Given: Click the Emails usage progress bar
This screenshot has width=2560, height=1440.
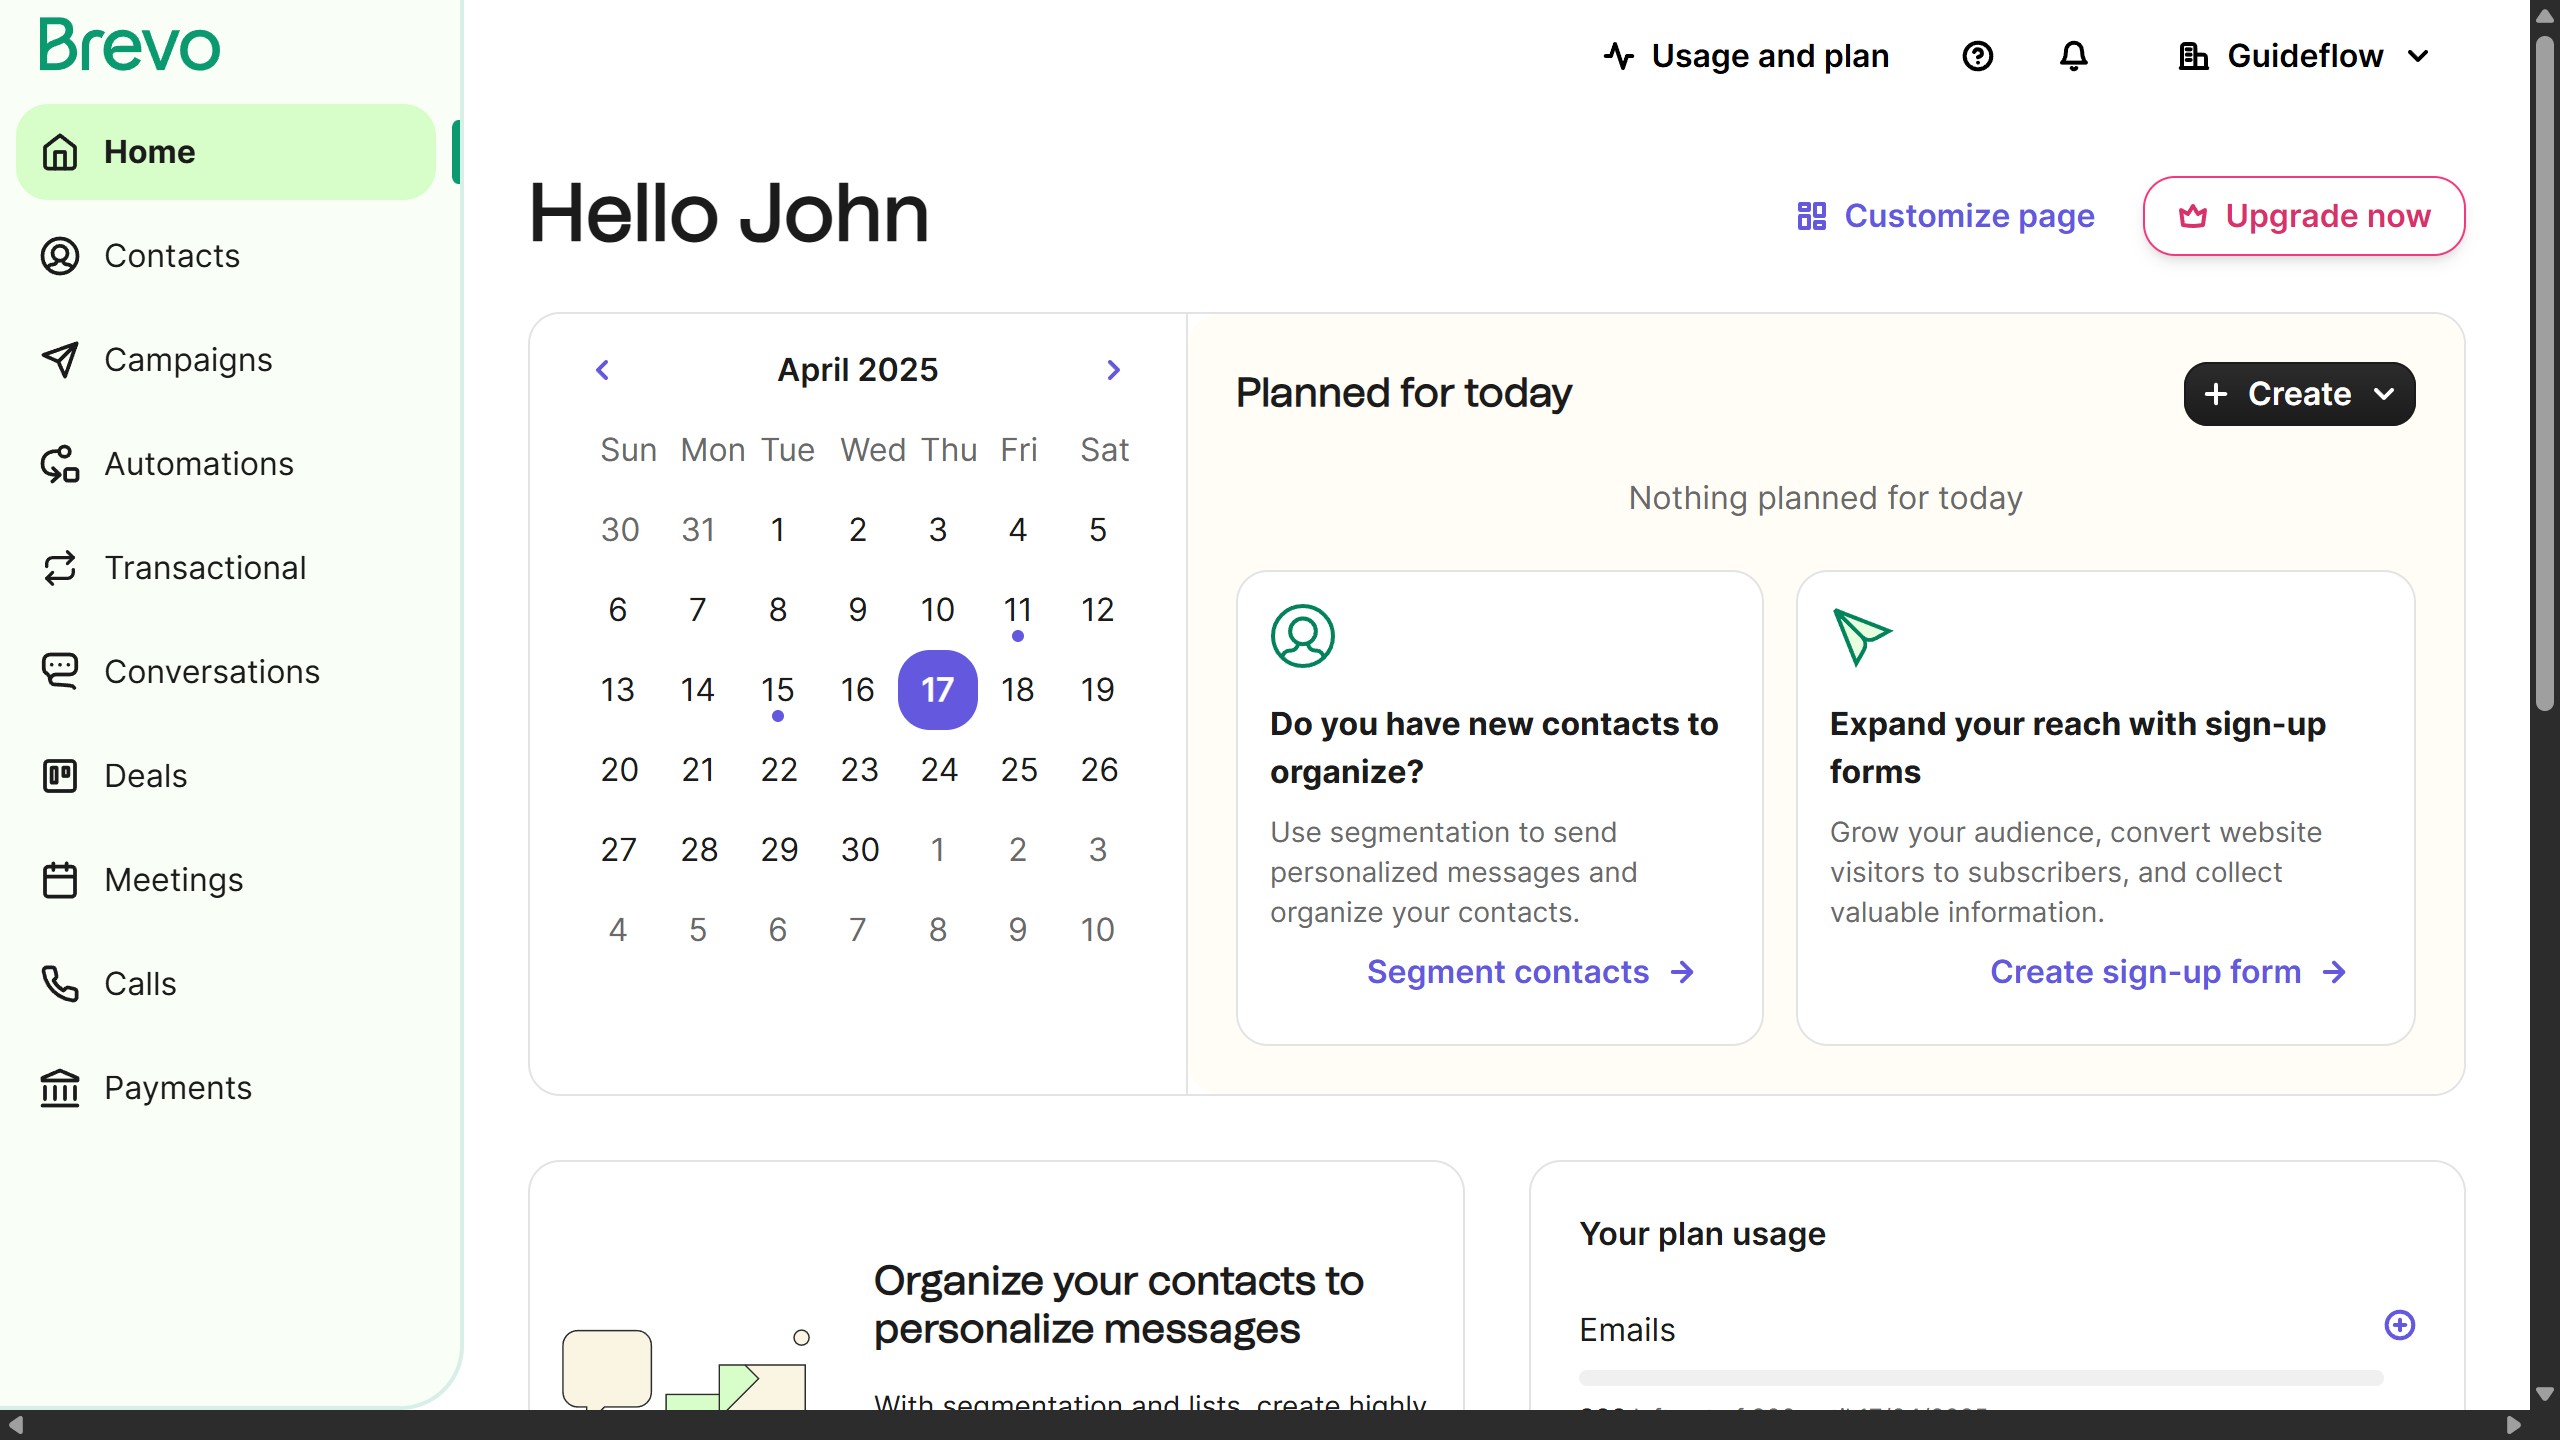Looking at the screenshot, I should 1980,1378.
